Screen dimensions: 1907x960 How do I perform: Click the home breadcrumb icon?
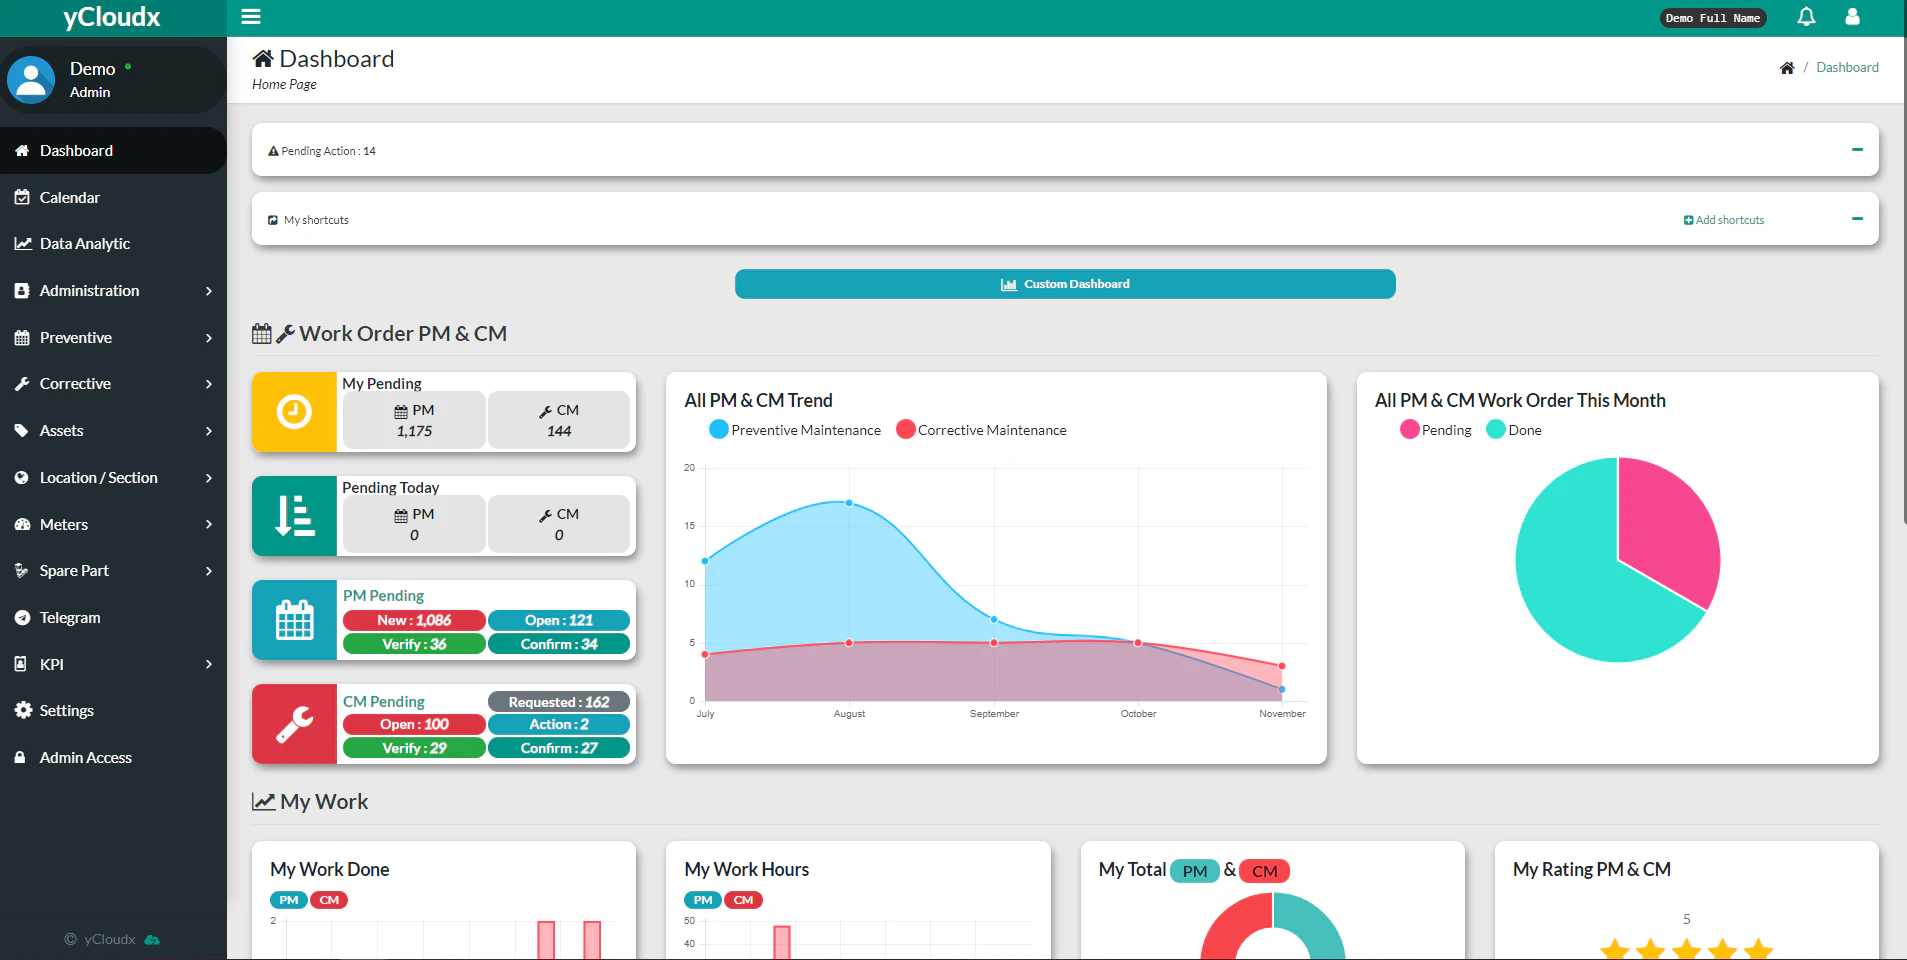coord(1789,67)
